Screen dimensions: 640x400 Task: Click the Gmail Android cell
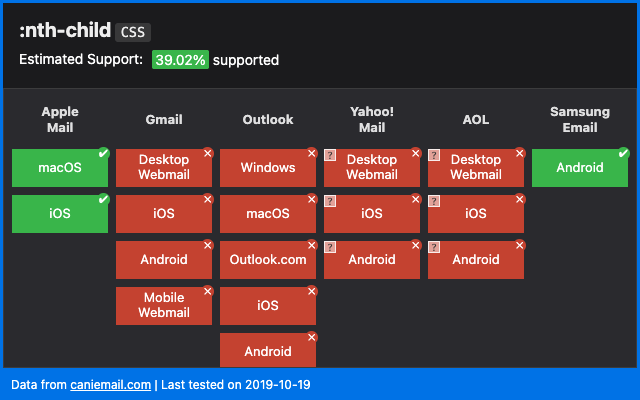[x=163, y=259]
